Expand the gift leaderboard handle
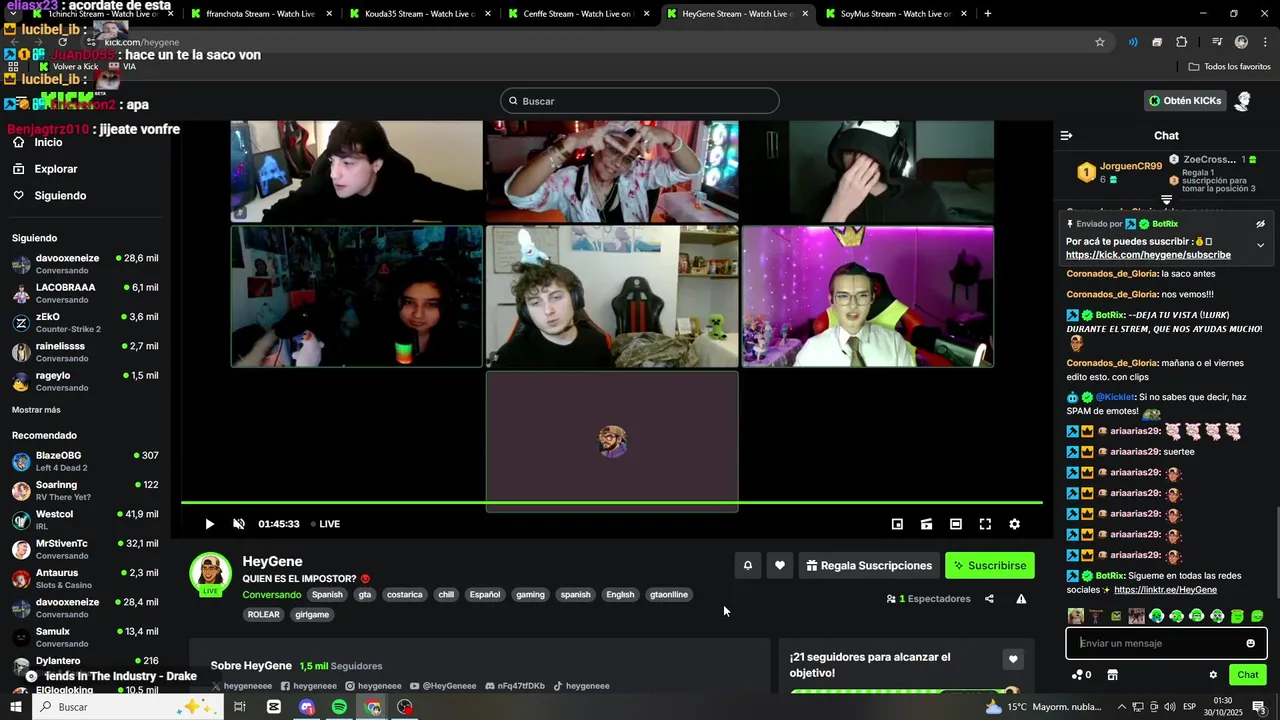Viewport: 1280px width, 720px height. pyautogui.click(x=1166, y=201)
